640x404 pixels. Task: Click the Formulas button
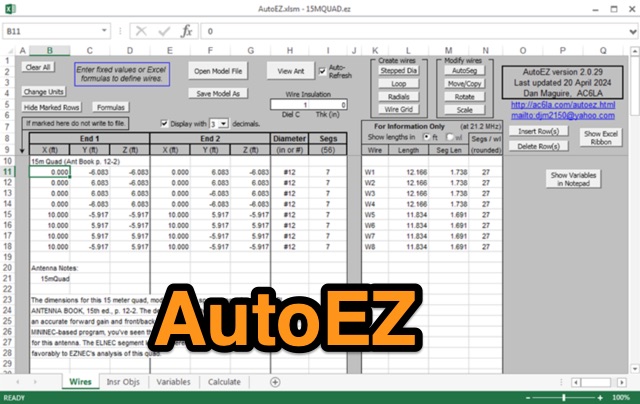pyautogui.click(x=111, y=107)
